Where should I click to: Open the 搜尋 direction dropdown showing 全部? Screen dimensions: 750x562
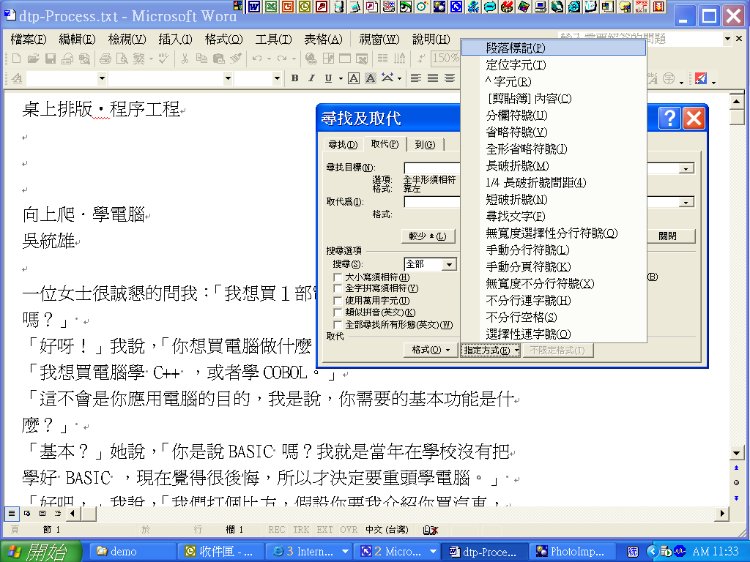[x=450, y=264]
